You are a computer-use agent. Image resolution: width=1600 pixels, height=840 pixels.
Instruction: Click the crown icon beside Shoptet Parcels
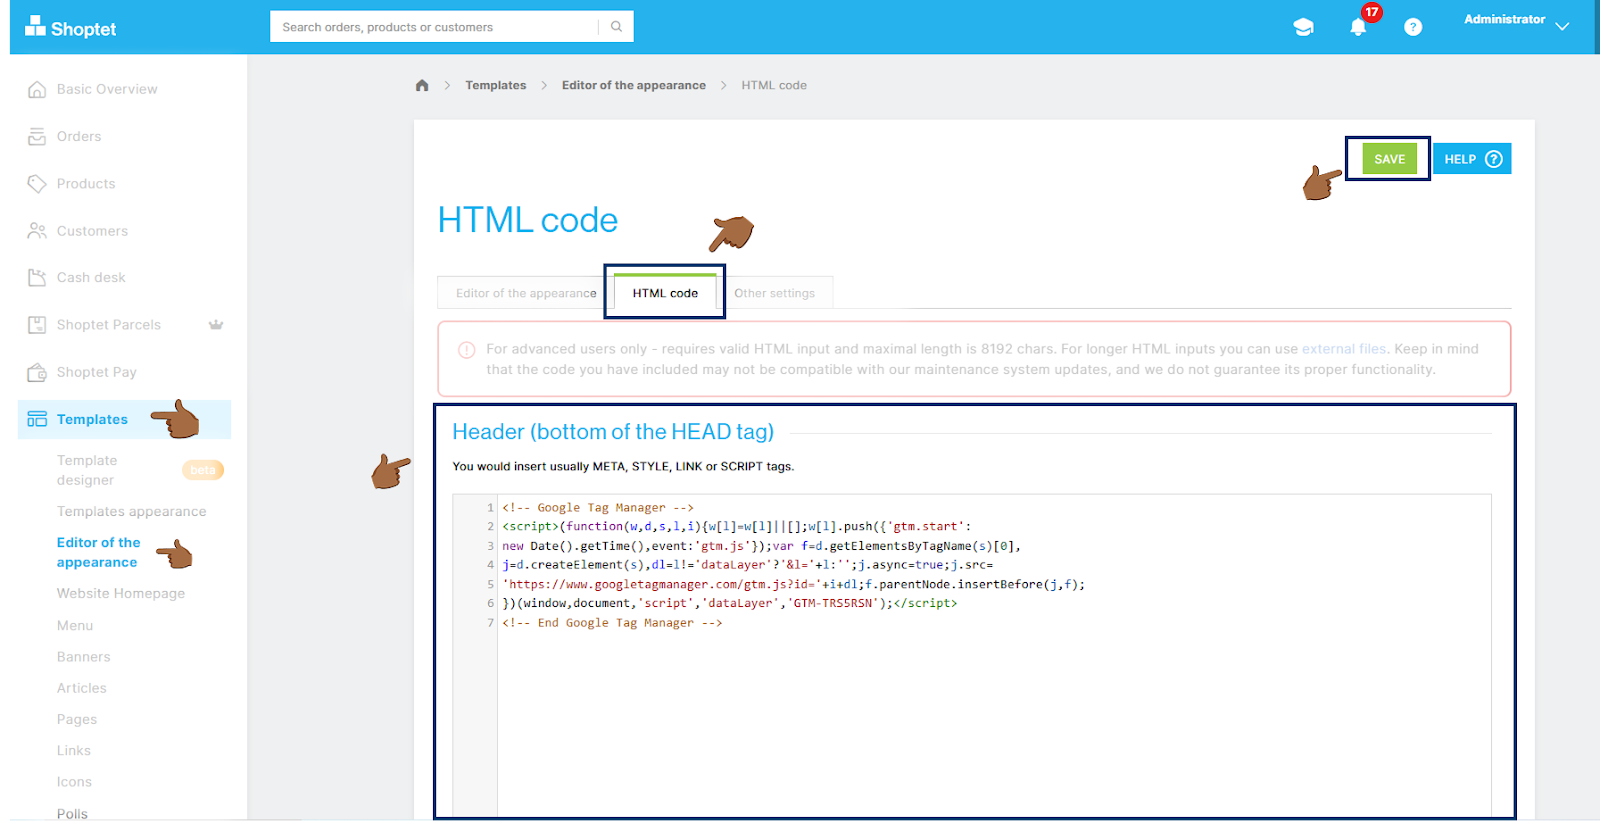tap(215, 324)
